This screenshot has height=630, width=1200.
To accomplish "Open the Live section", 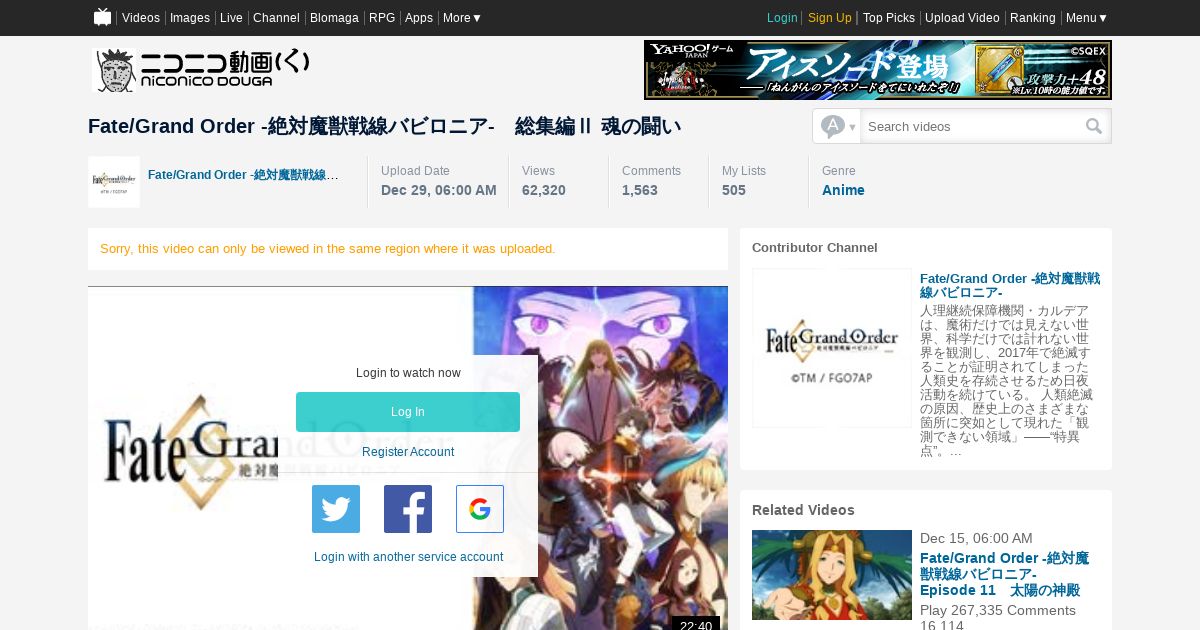I will (231, 18).
